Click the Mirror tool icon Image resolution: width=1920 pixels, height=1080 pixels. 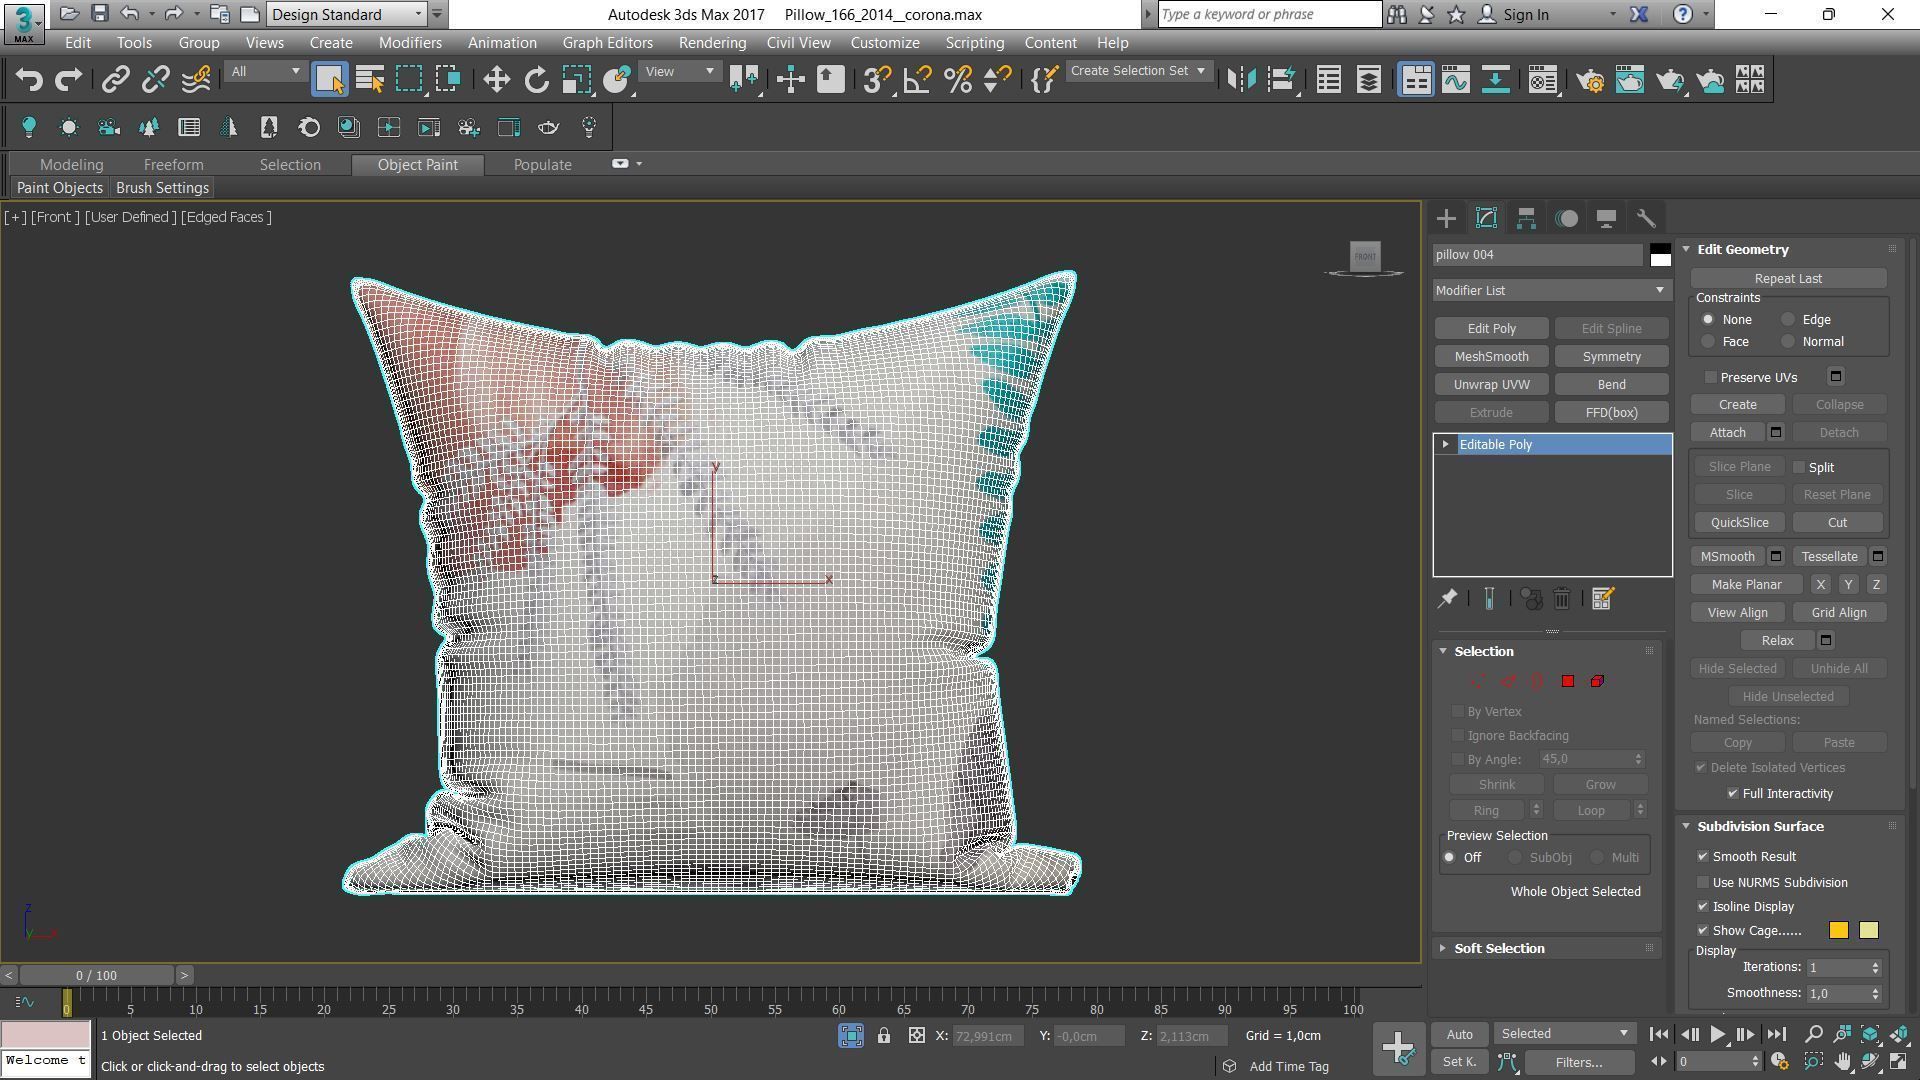(x=1241, y=80)
